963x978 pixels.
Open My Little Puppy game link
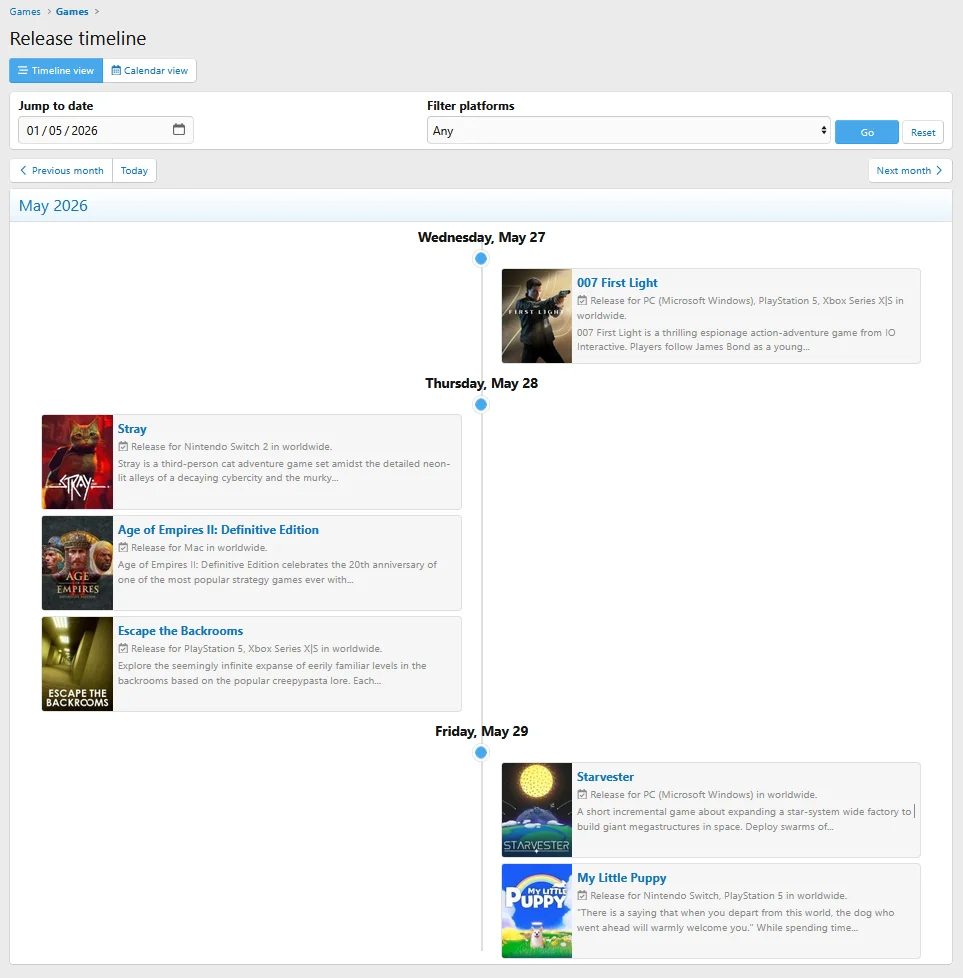(621, 878)
